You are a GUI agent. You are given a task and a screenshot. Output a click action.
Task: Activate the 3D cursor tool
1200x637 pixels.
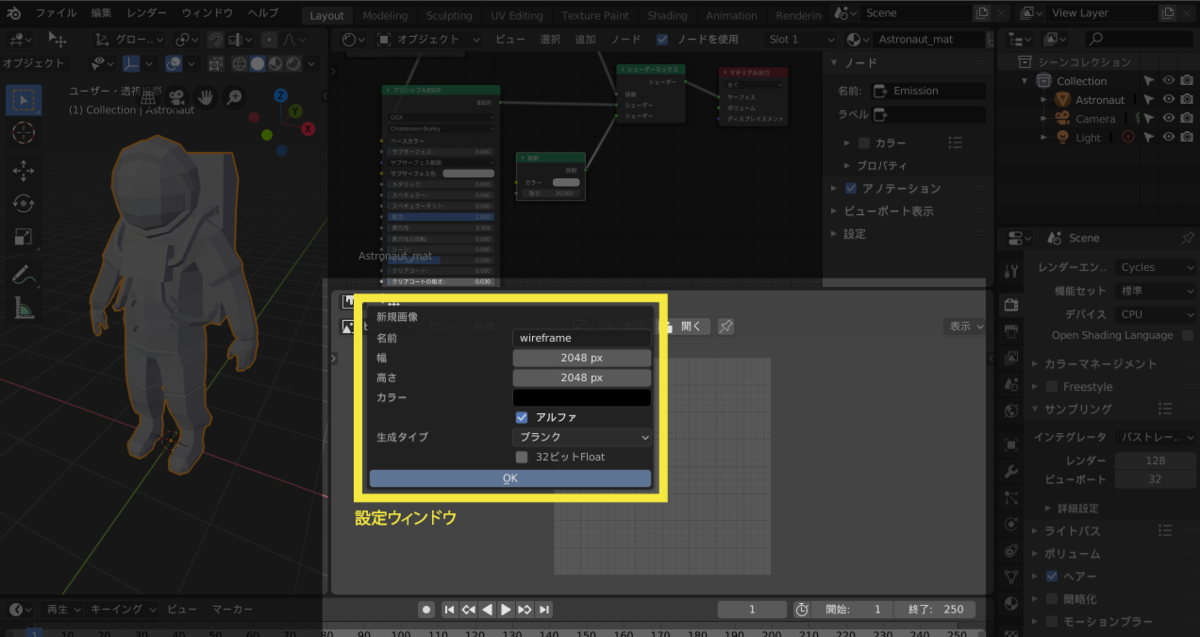pos(23,133)
